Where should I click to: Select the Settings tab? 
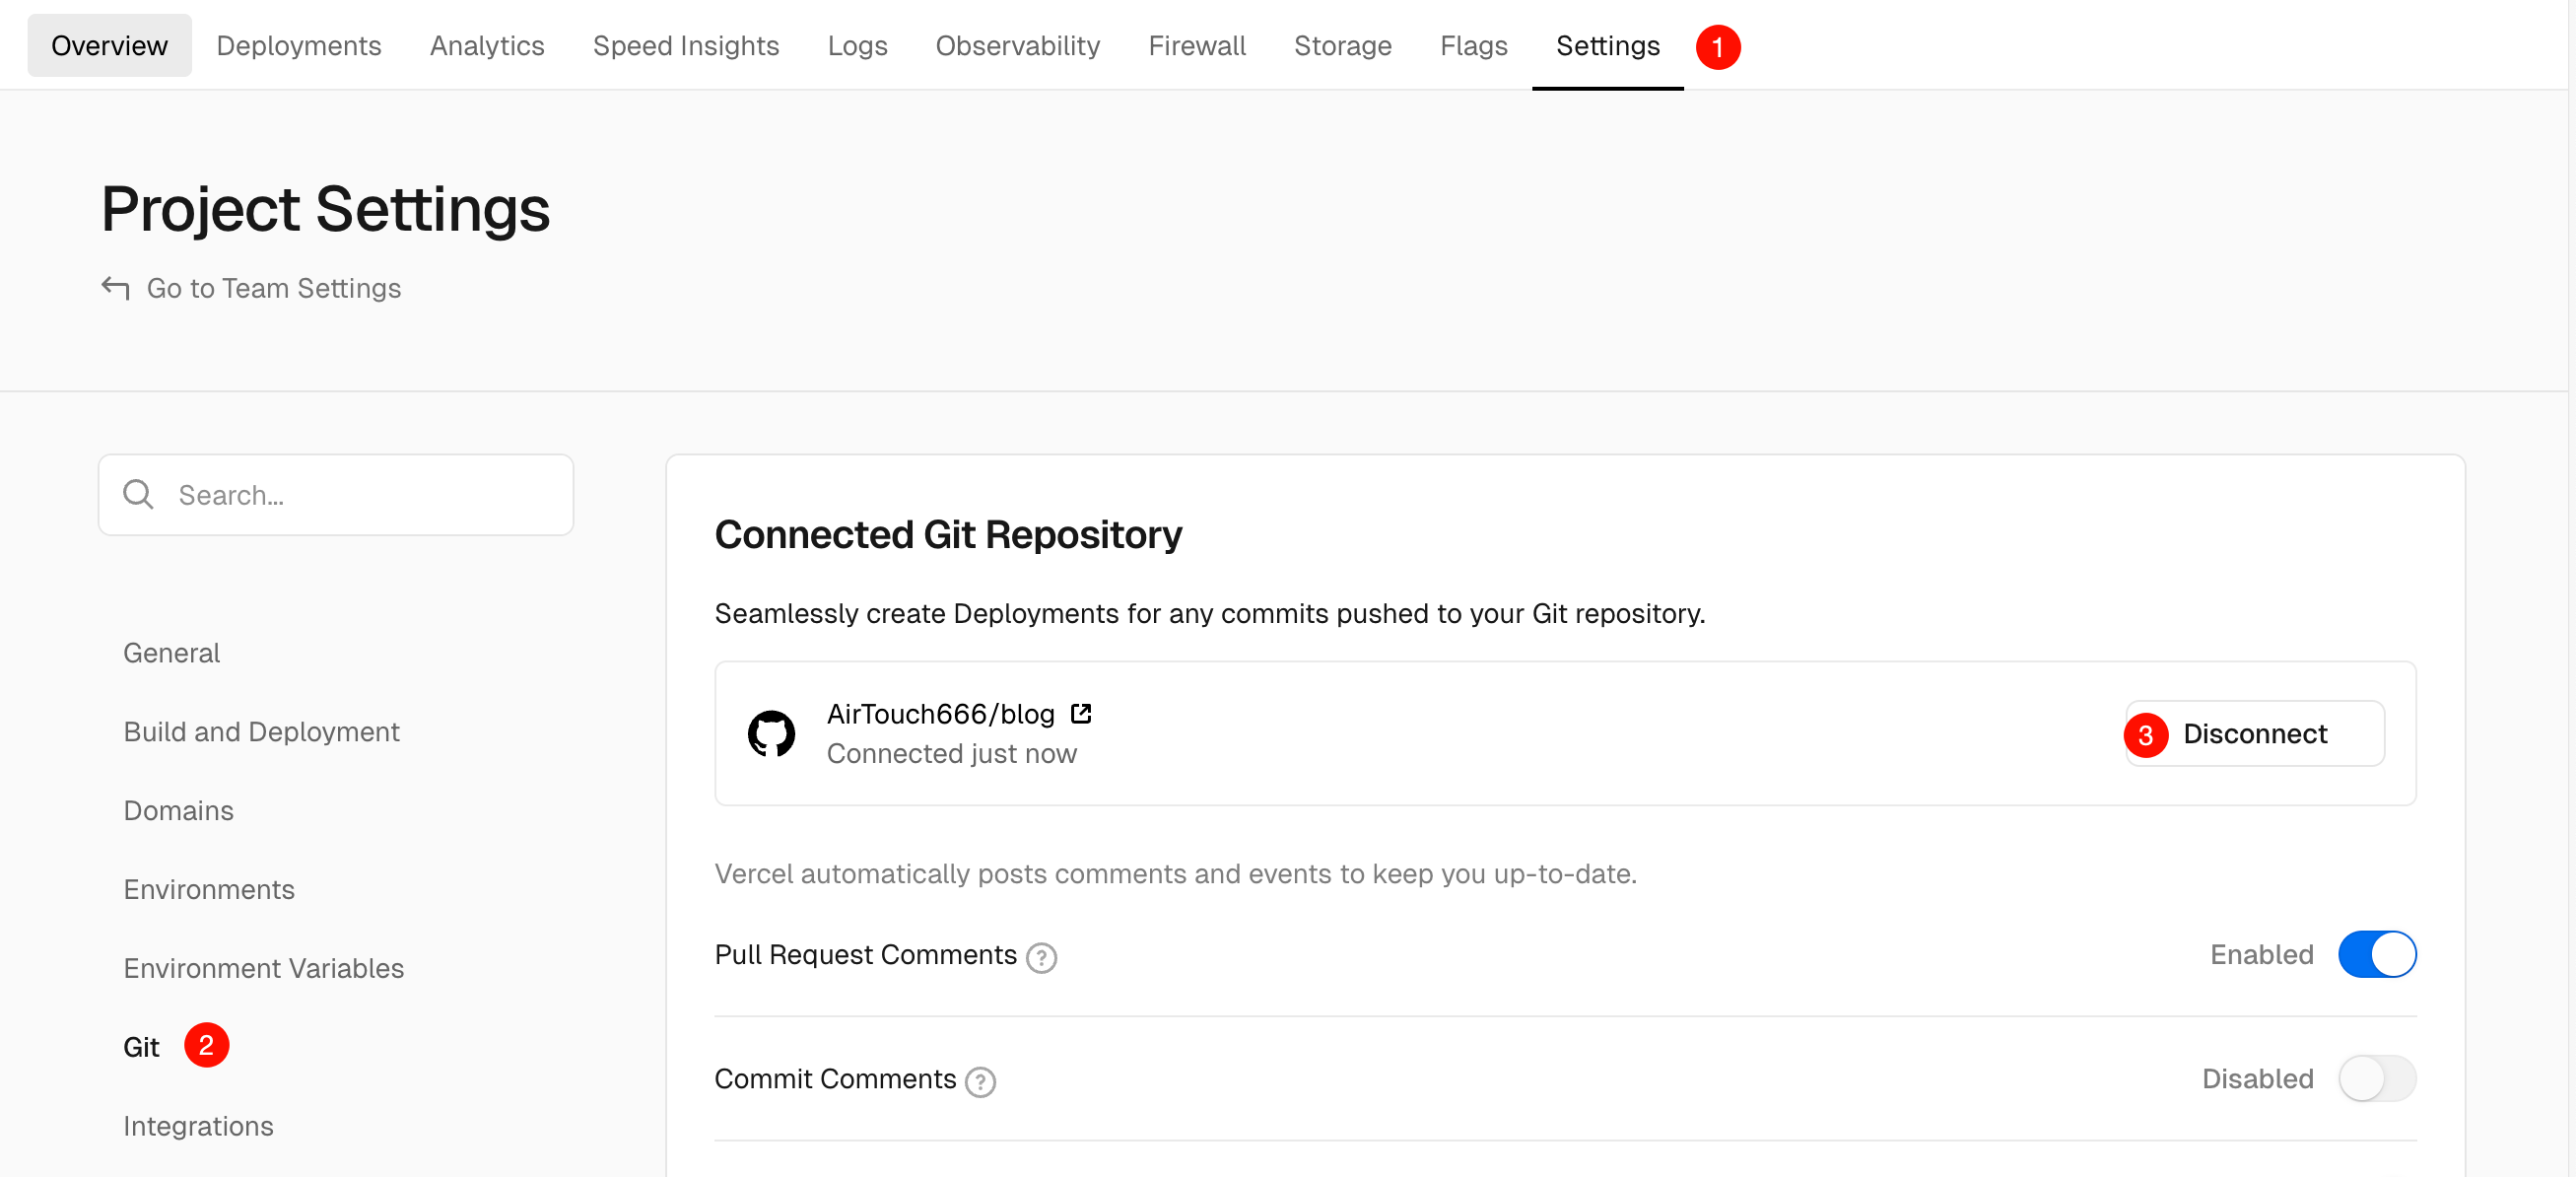1607,46
